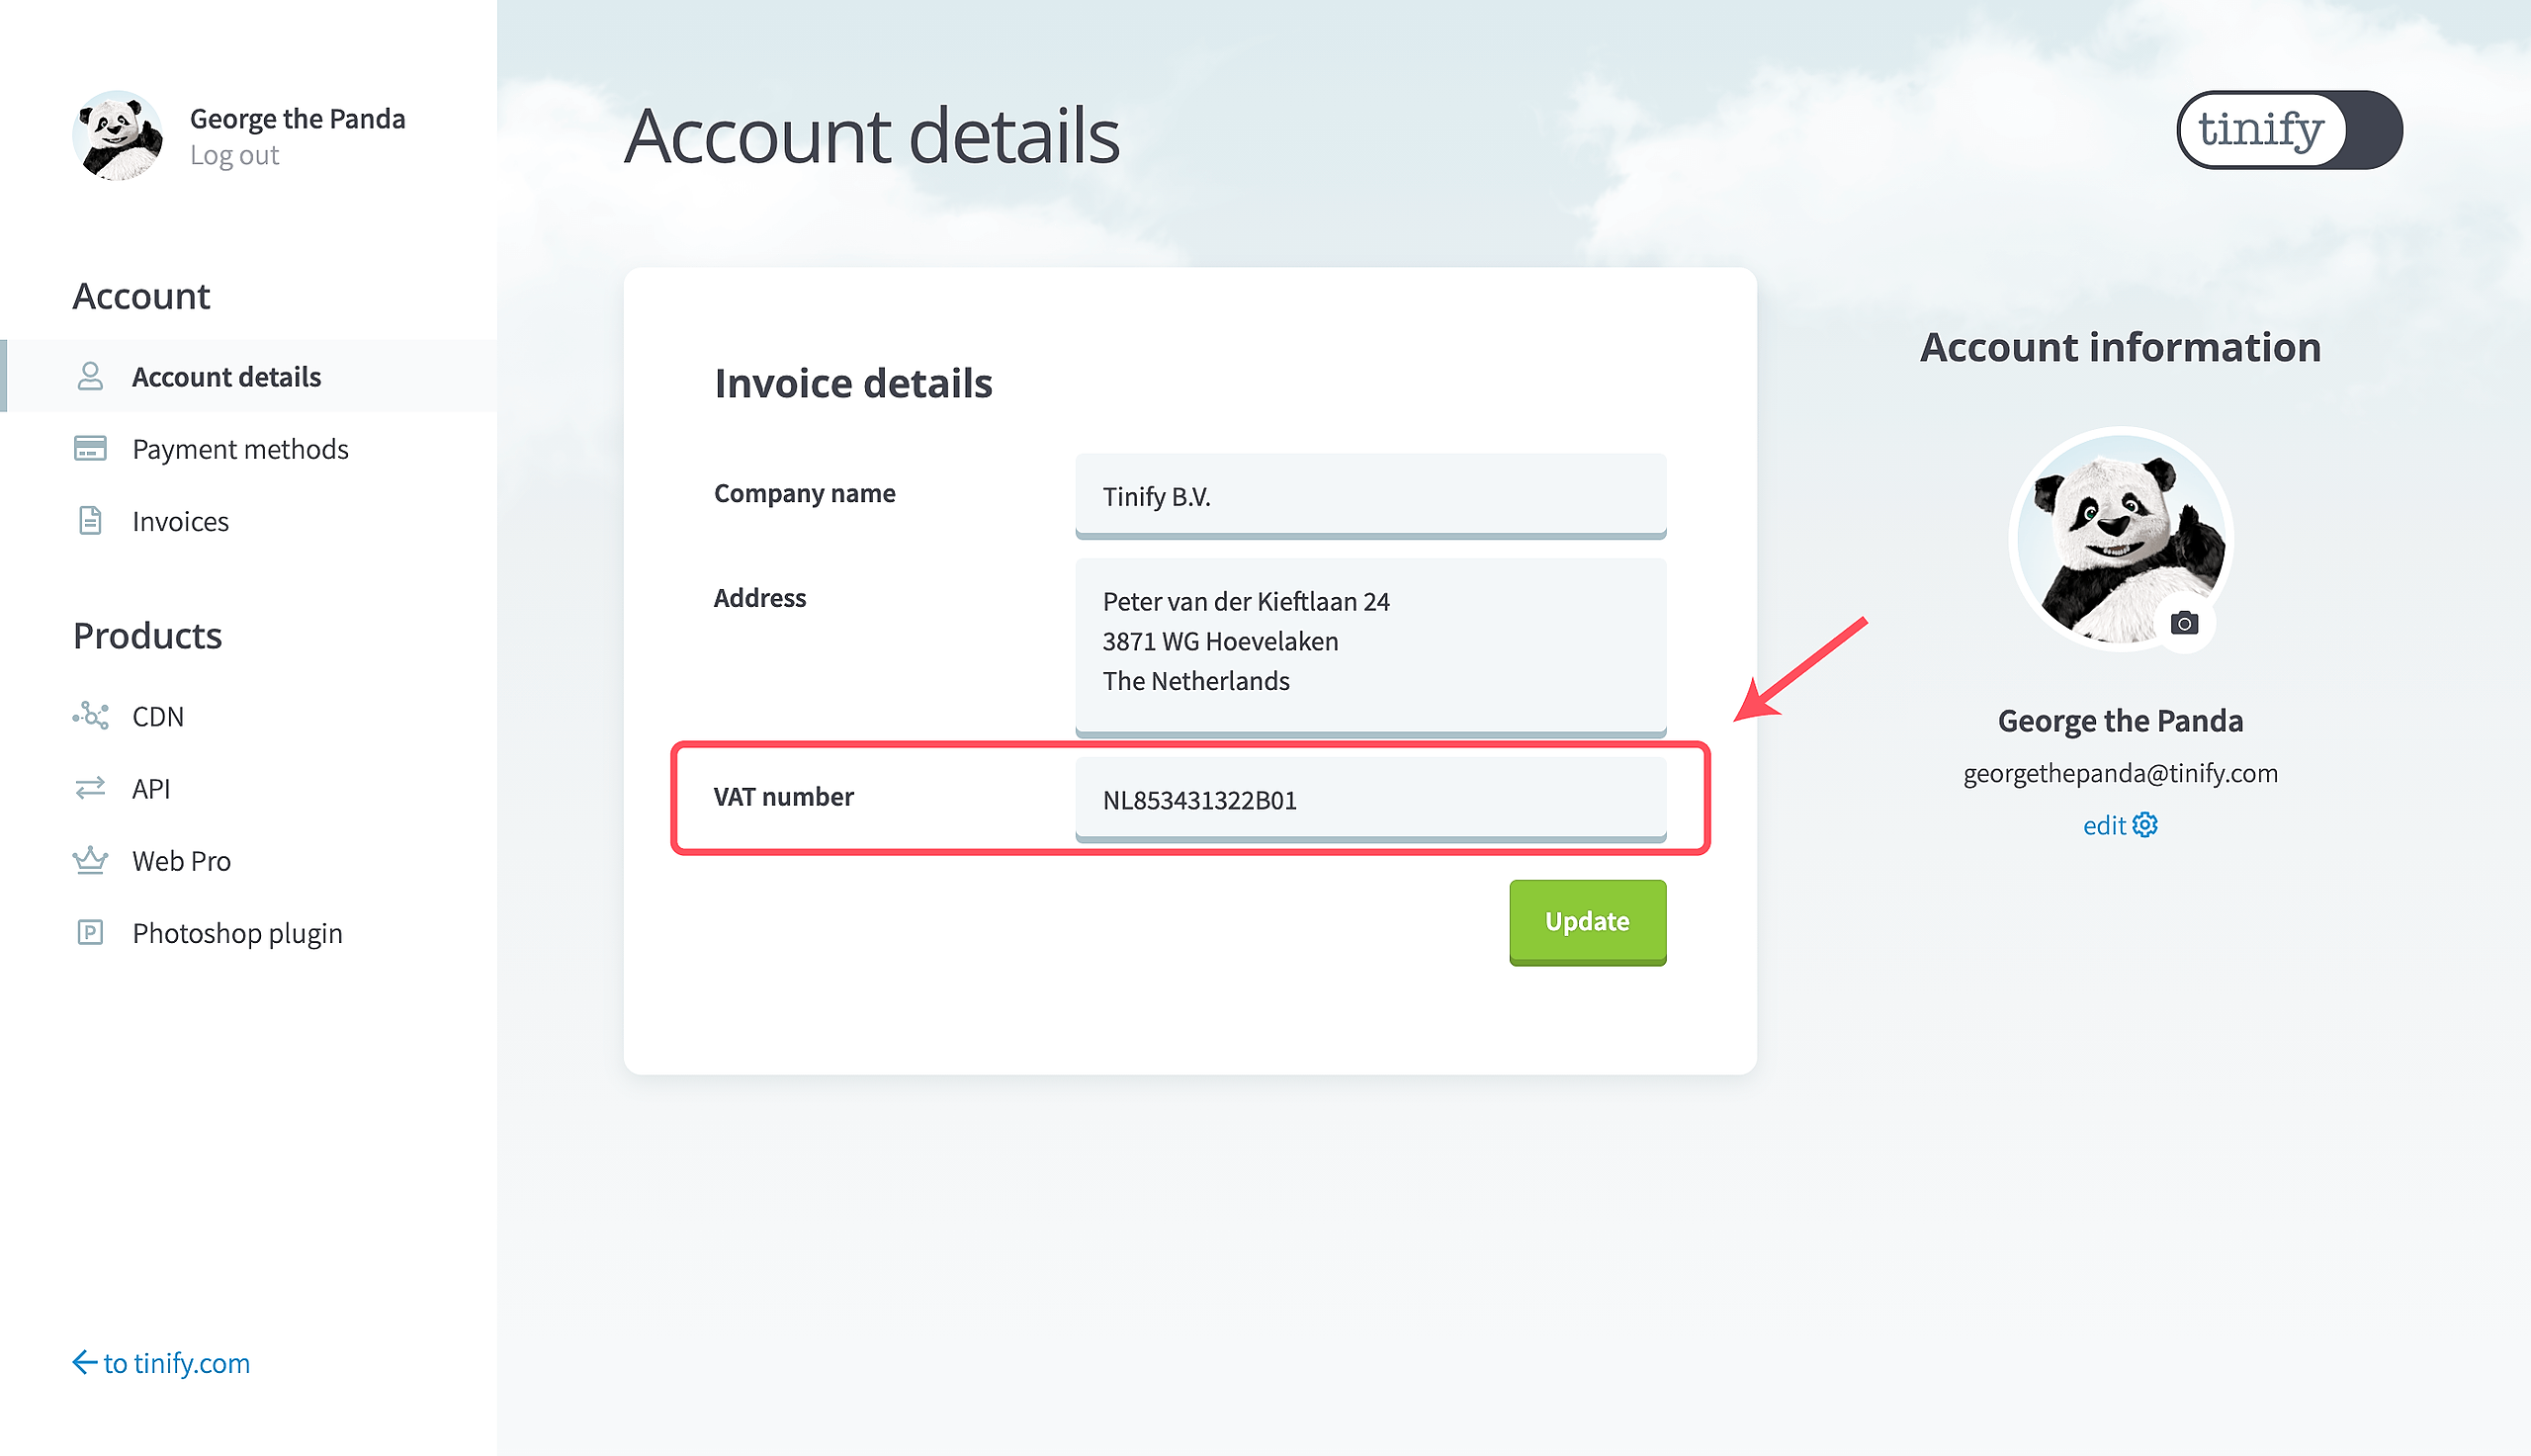Click the Log out link
Image resolution: width=2531 pixels, height=1456 pixels.
click(x=234, y=155)
